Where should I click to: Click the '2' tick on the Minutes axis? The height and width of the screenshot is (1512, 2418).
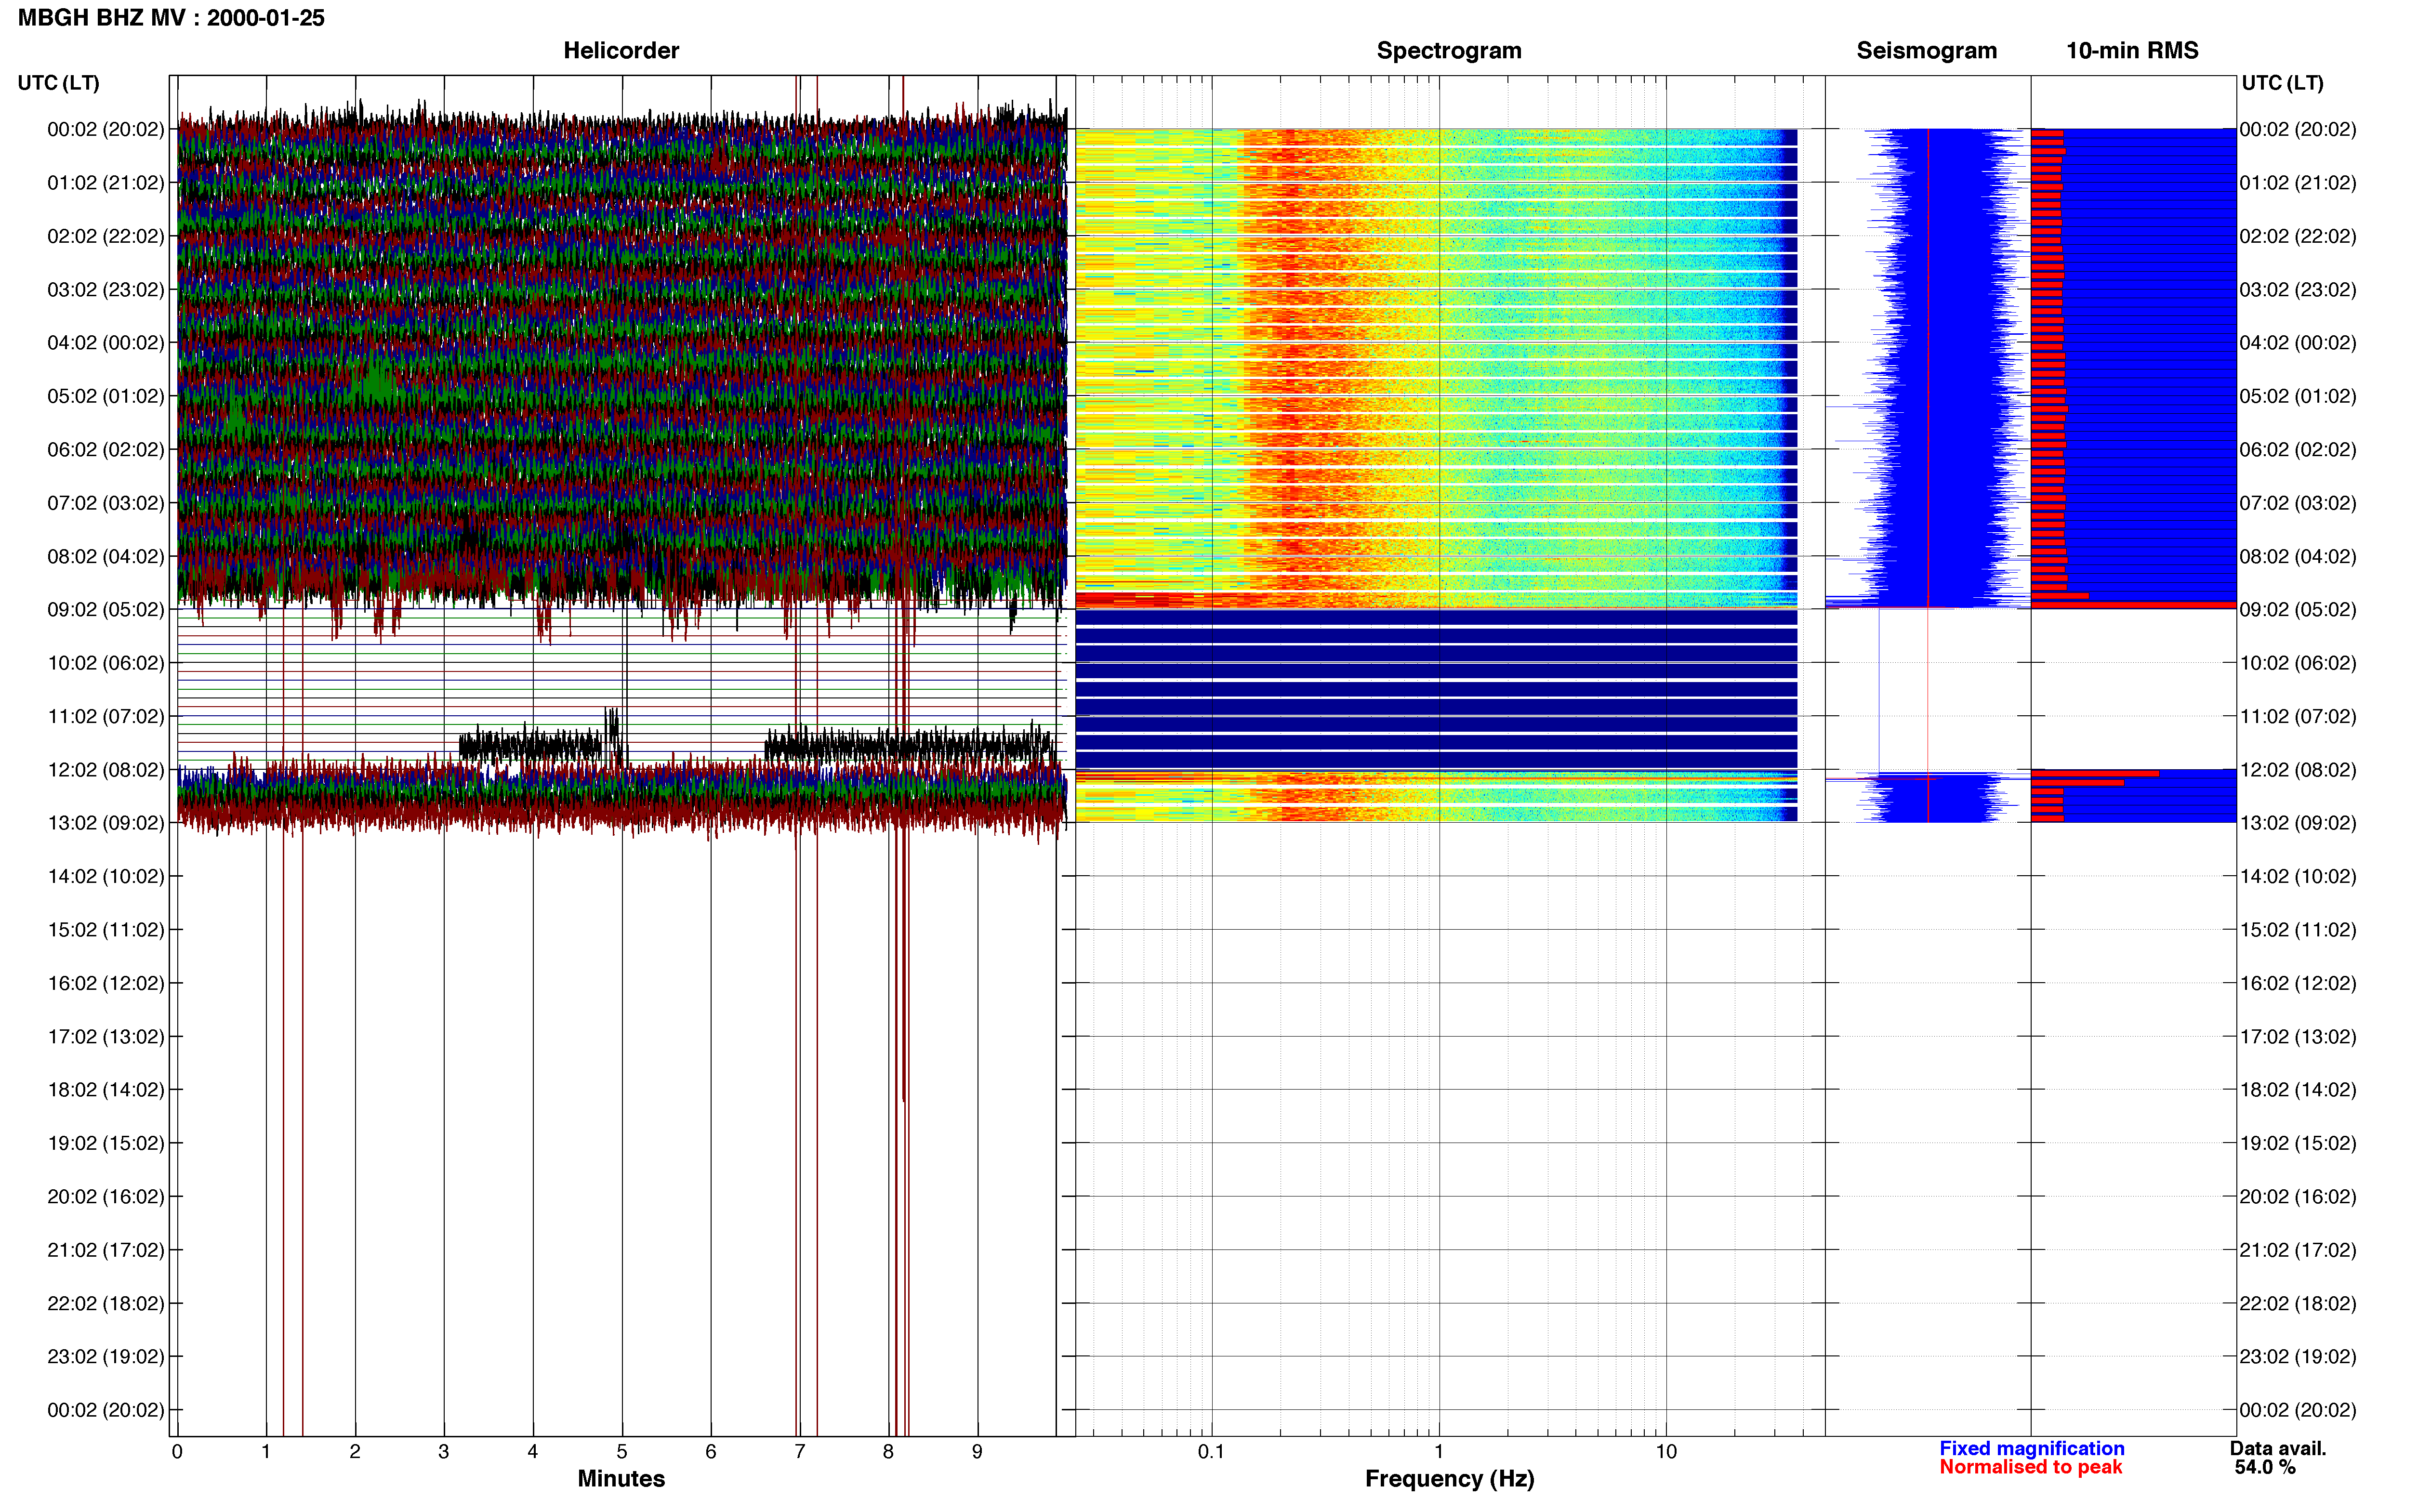click(x=355, y=1451)
